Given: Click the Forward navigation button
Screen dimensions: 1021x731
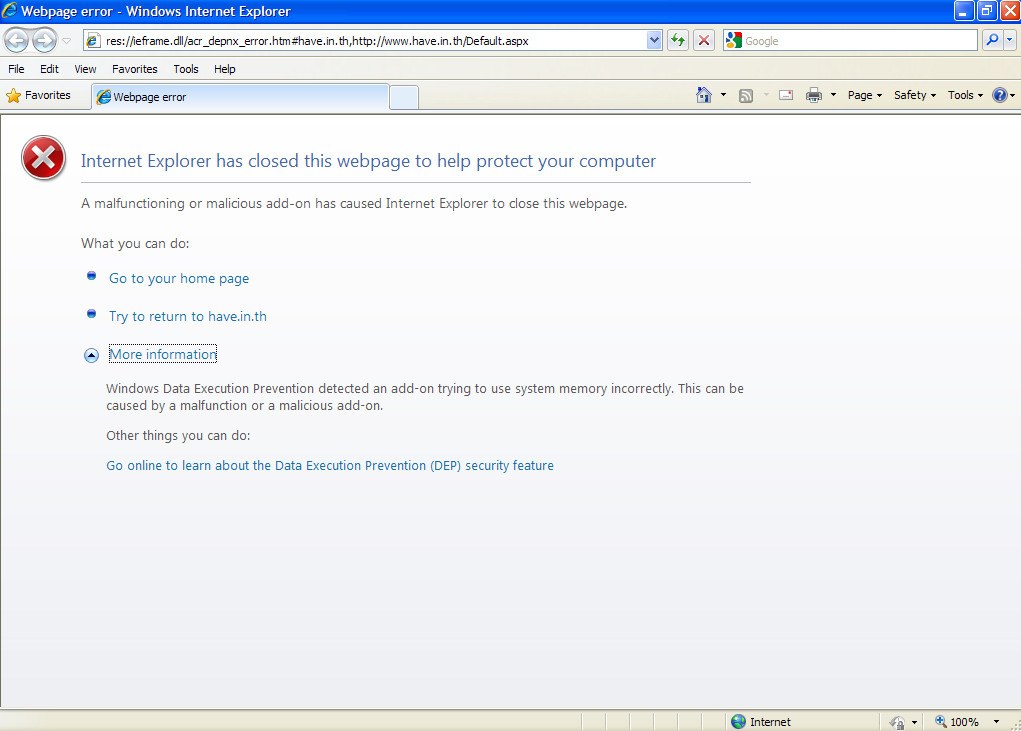Looking at the screenshot, I should coord(44,40).
